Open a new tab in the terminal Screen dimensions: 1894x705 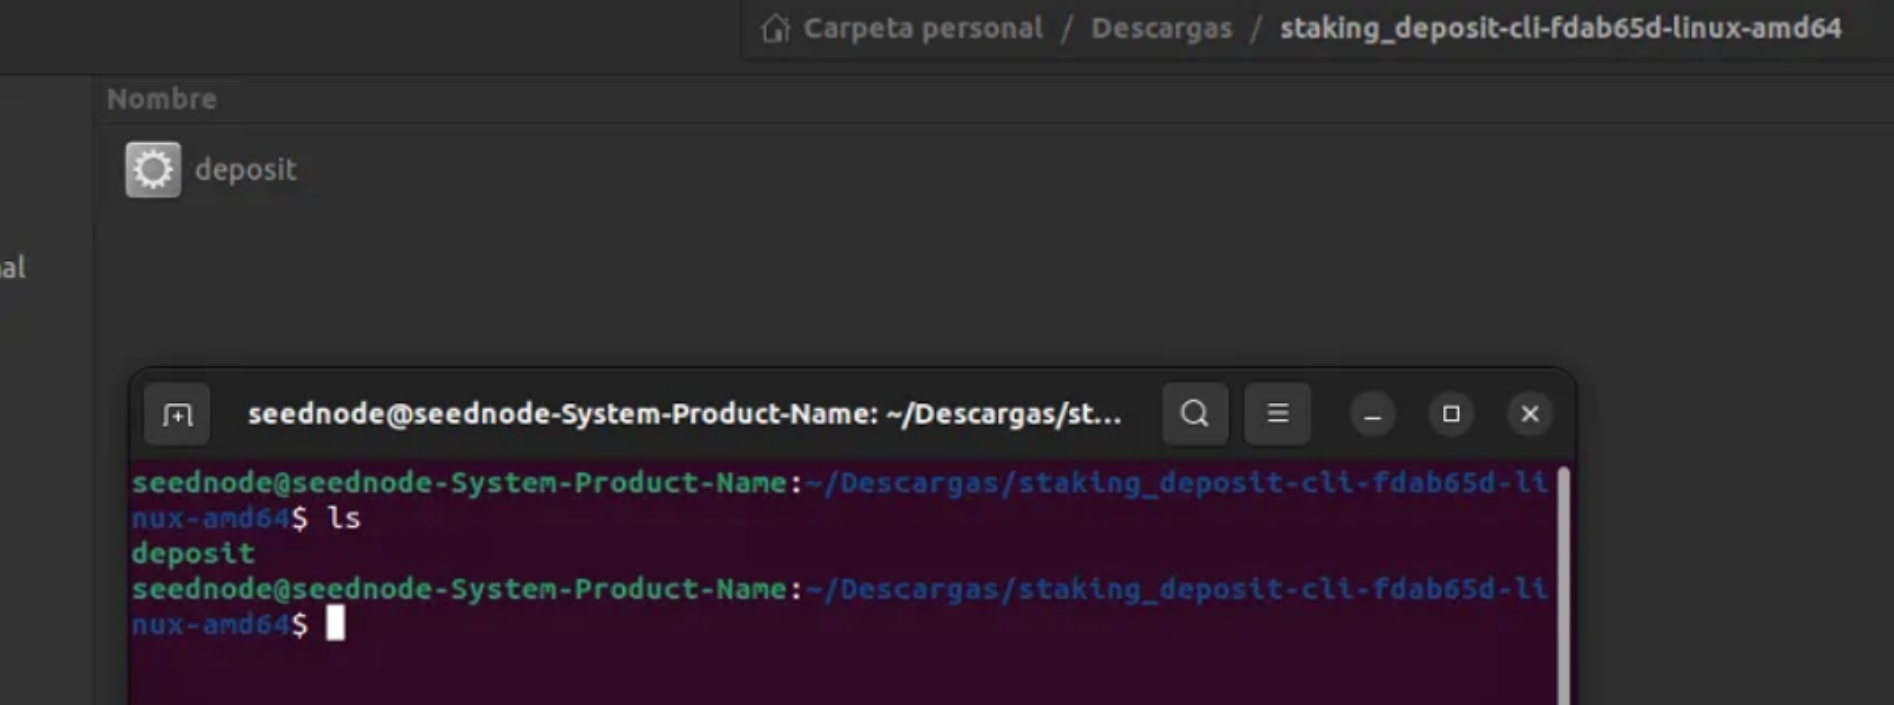point(178,414)
